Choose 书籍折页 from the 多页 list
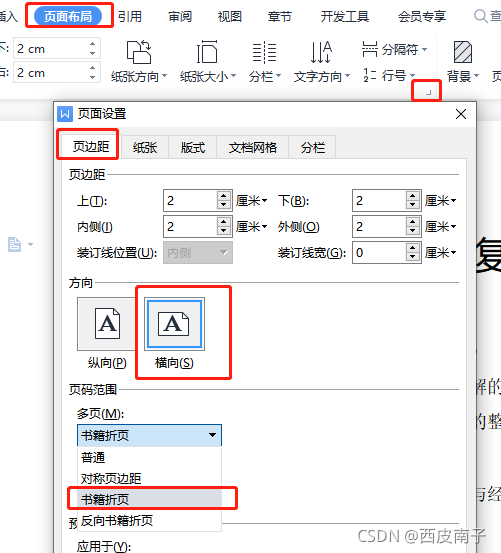 pyautogui.click(x=149, y=499)
